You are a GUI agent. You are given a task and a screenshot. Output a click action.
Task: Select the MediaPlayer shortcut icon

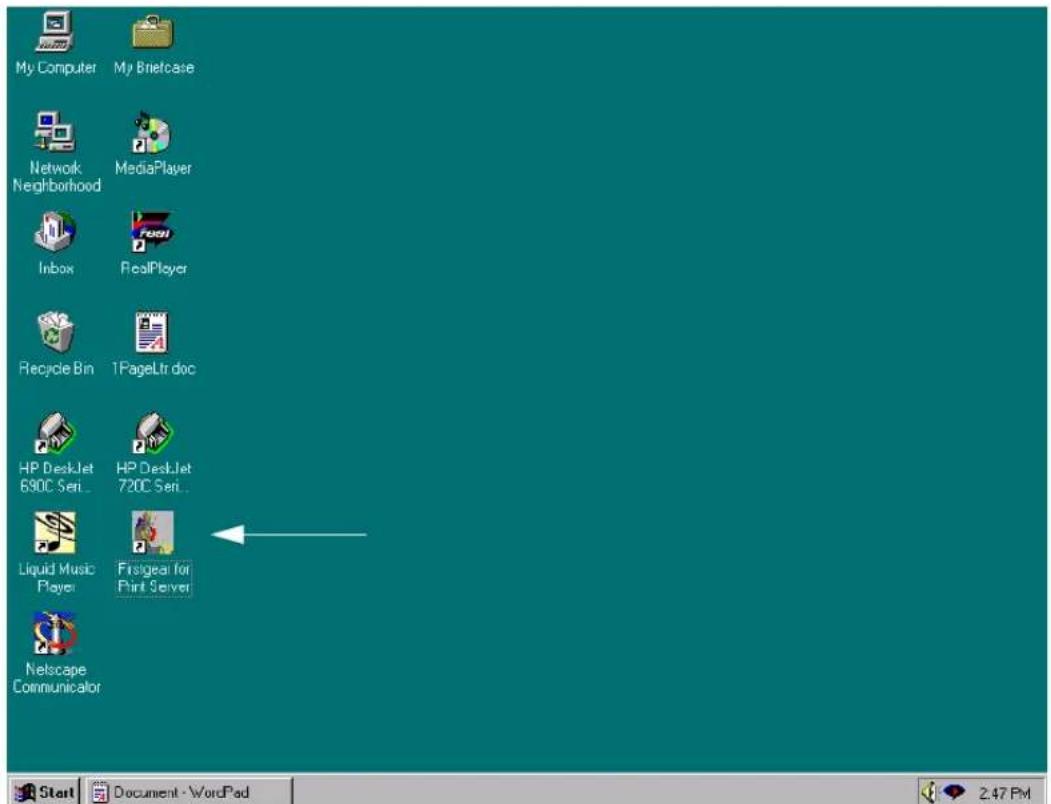[x=153, y=132]
